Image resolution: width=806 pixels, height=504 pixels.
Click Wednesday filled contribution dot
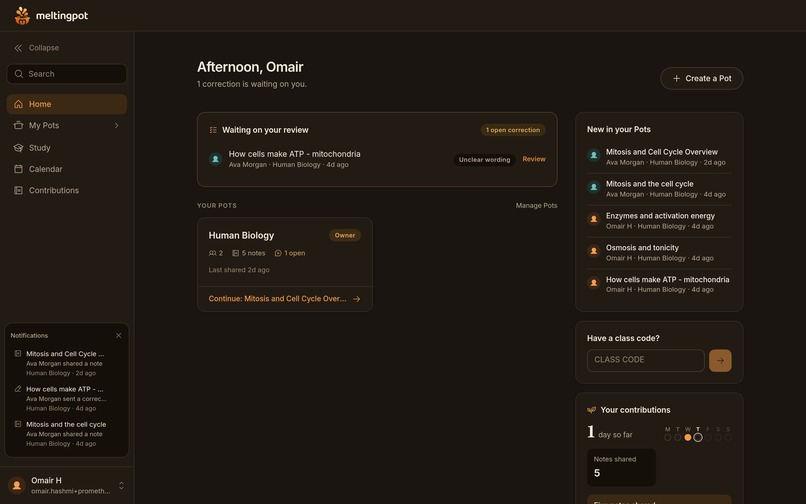688,437
